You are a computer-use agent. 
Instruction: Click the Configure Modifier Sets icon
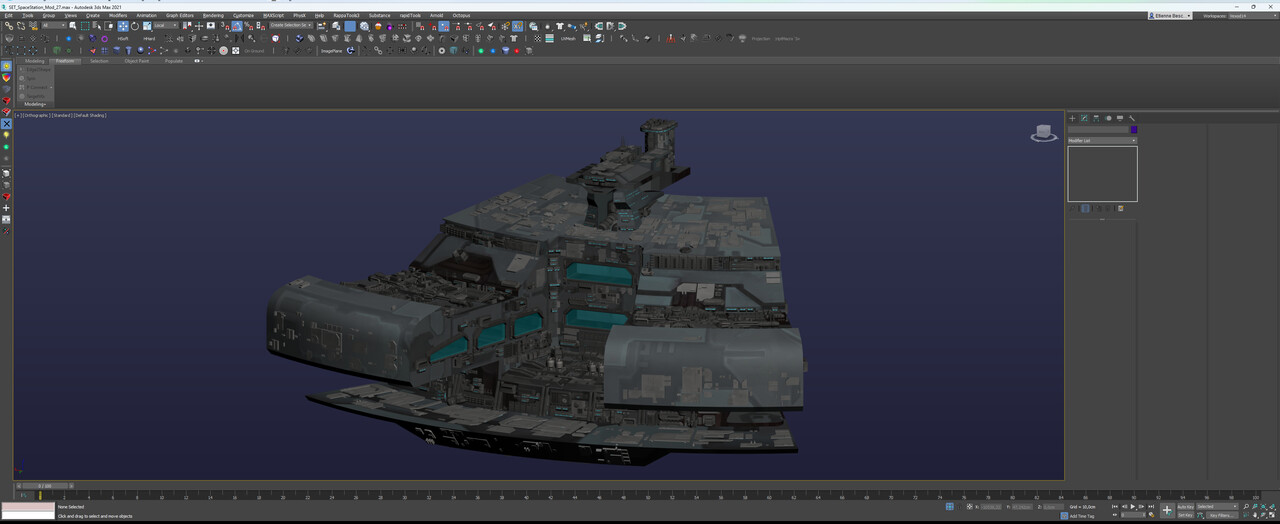pos(1121,209)
